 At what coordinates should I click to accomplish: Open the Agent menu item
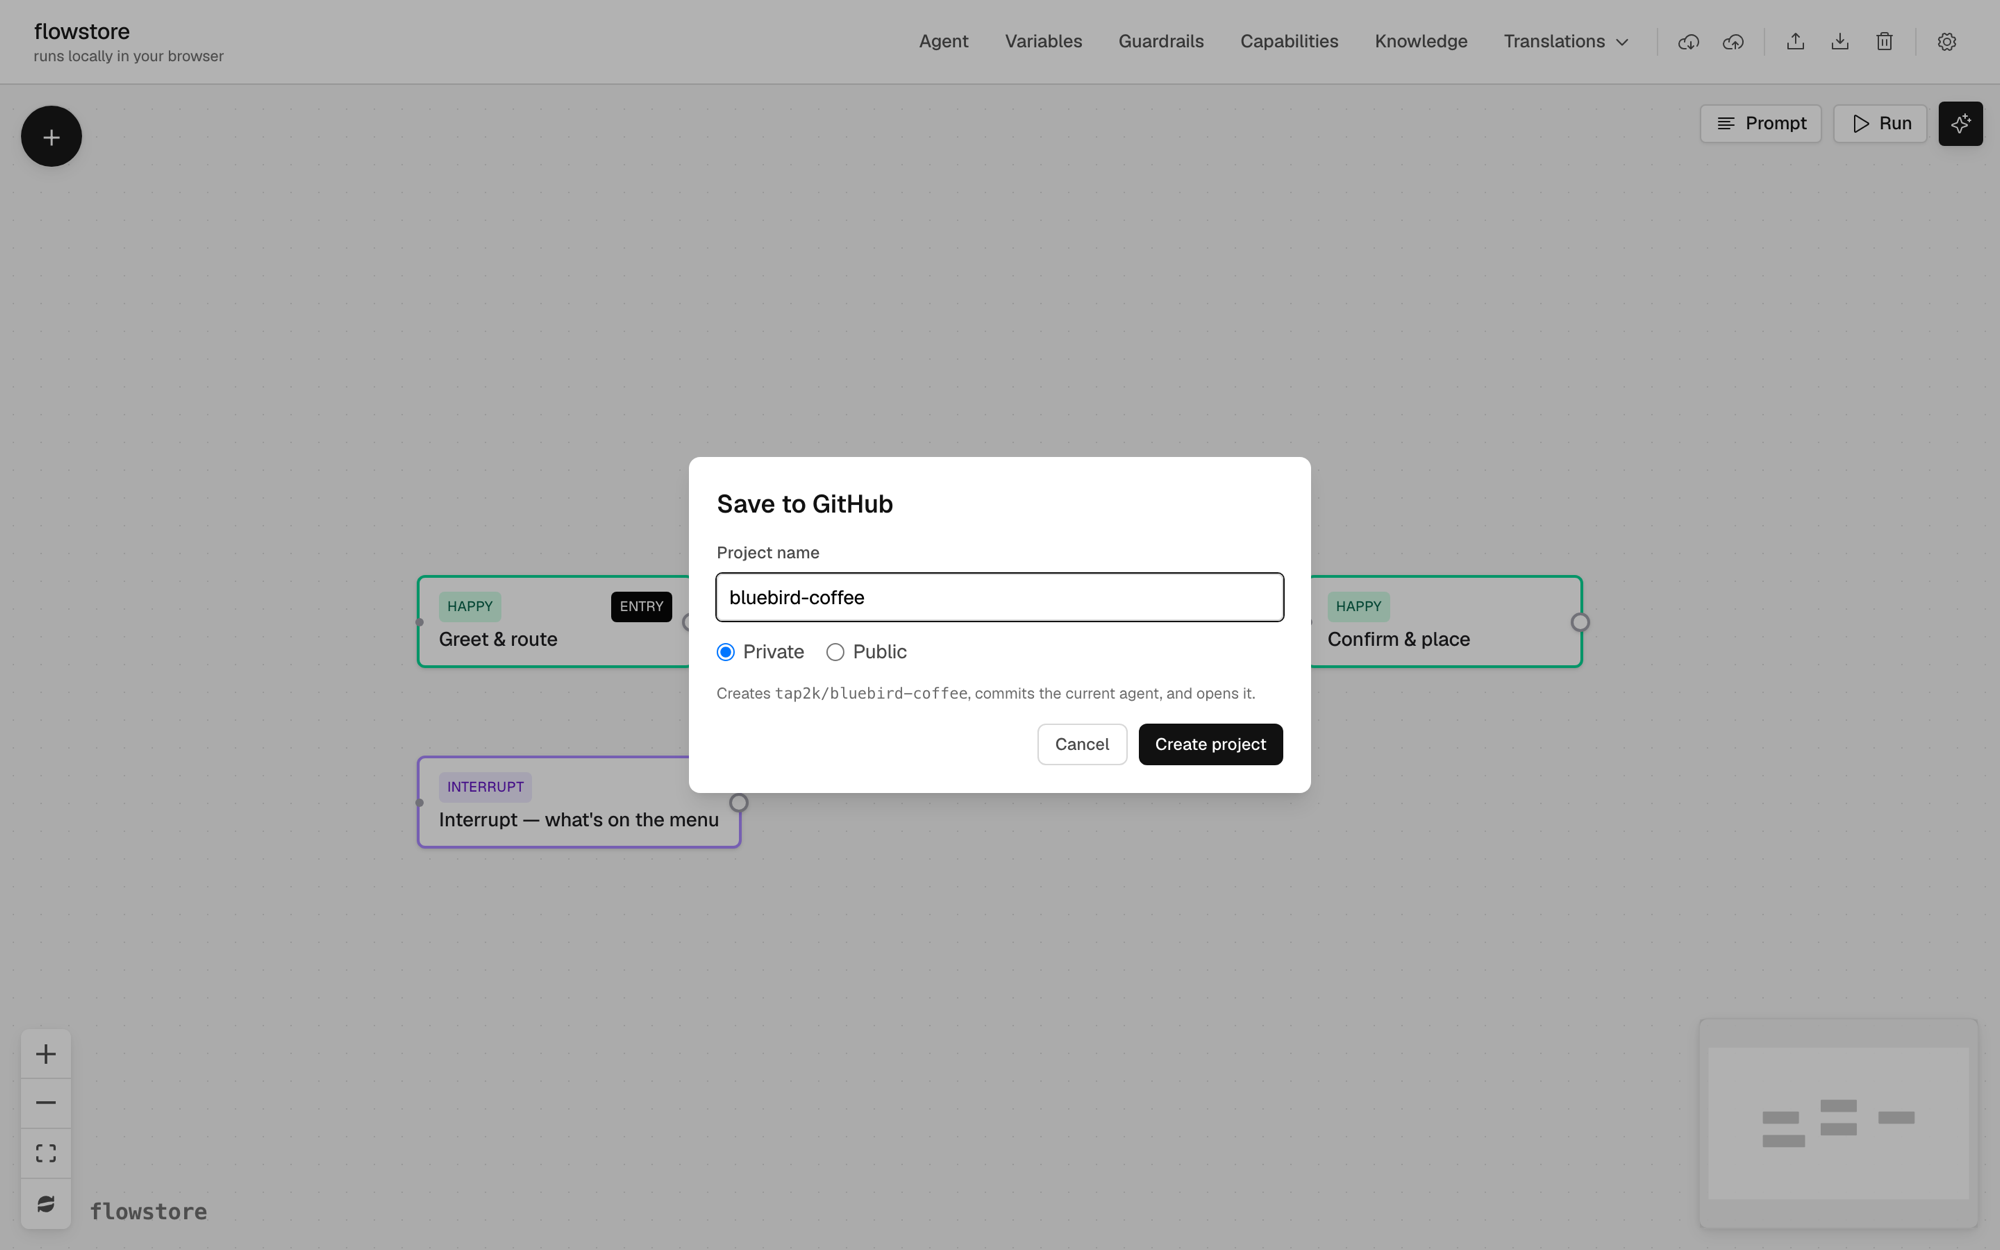pyautogui.click(x=943, y=42)
